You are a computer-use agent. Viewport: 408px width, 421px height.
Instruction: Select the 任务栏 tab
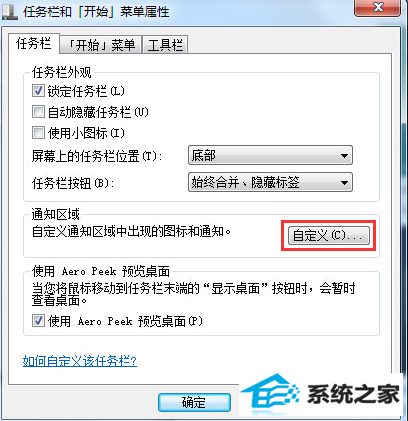pos(34,43)
